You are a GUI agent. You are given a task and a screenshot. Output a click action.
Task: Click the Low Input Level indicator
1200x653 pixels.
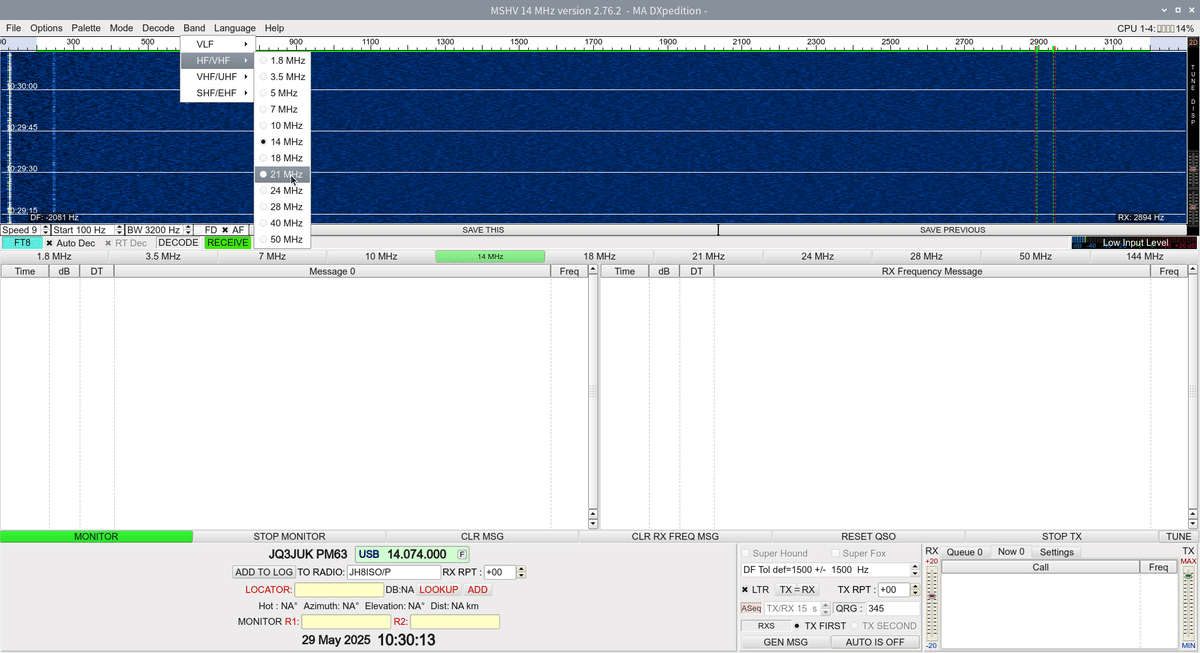[1133, 241]
